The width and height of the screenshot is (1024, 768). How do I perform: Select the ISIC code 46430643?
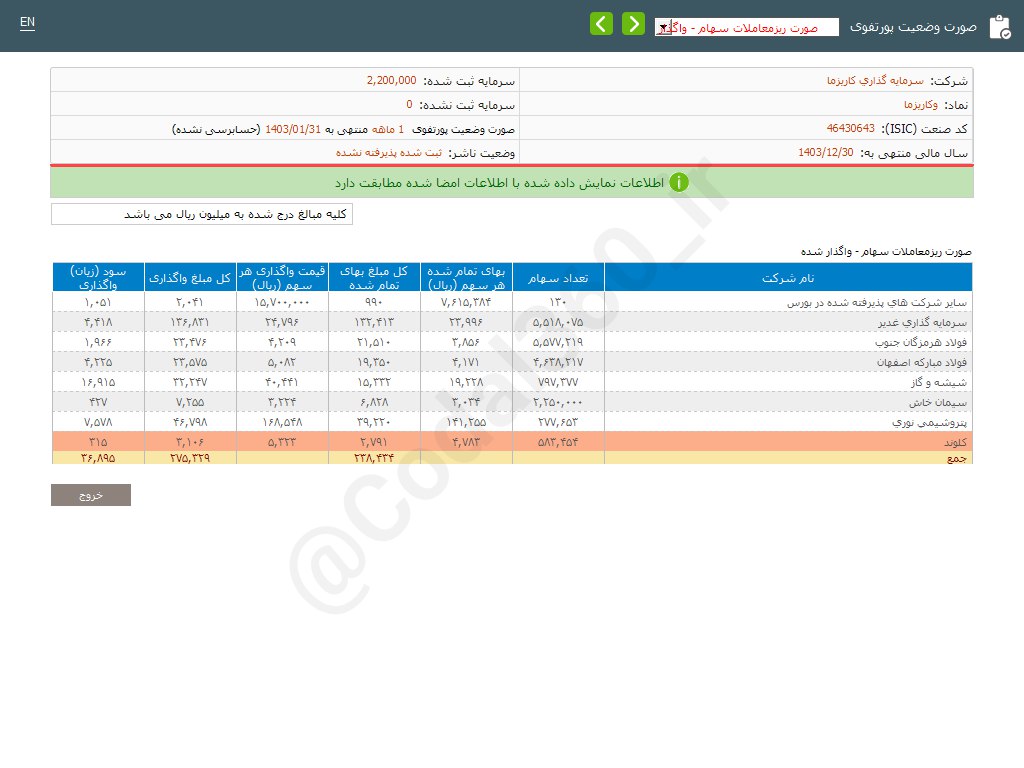[x=850, y=129]
